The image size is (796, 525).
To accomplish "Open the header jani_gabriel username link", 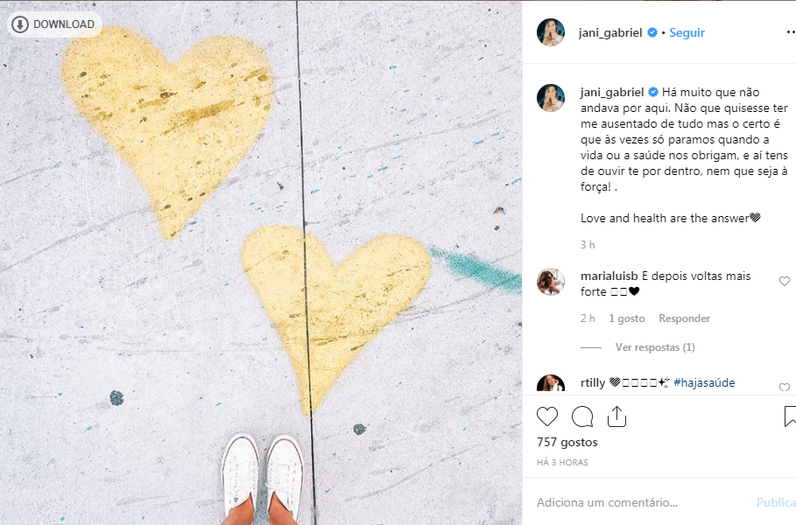I will pyautogui.click(x=610, y=32).
